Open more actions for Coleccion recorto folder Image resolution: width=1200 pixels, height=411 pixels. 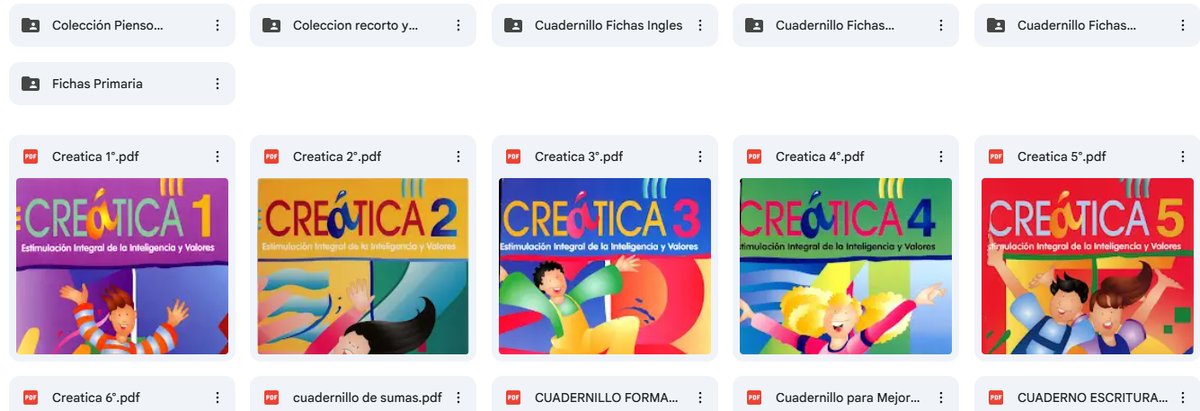click(458, 25)
